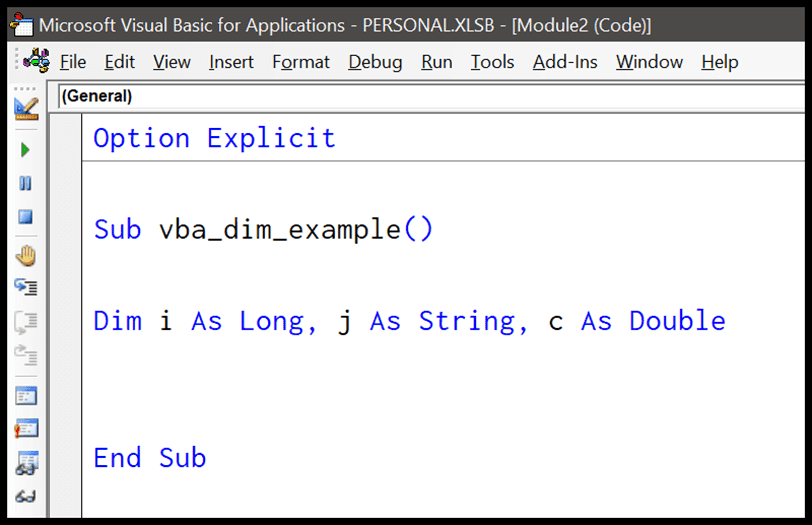Image resolution: width=812 pixels, height=525 pixels.
Task: Toggle breakpoint using the hand icon
Action: (x=26, y=256)
